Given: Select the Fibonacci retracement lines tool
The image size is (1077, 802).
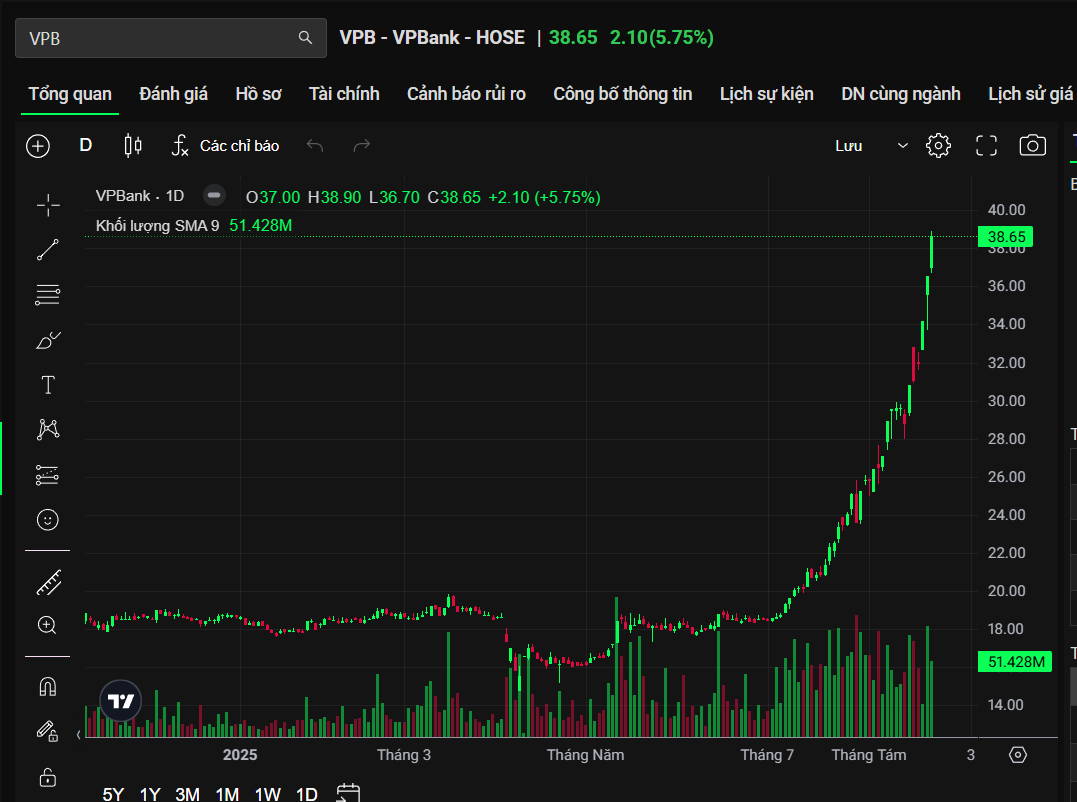Looking at the screenshot, I should pyautogui.click(x=48, y=295).
